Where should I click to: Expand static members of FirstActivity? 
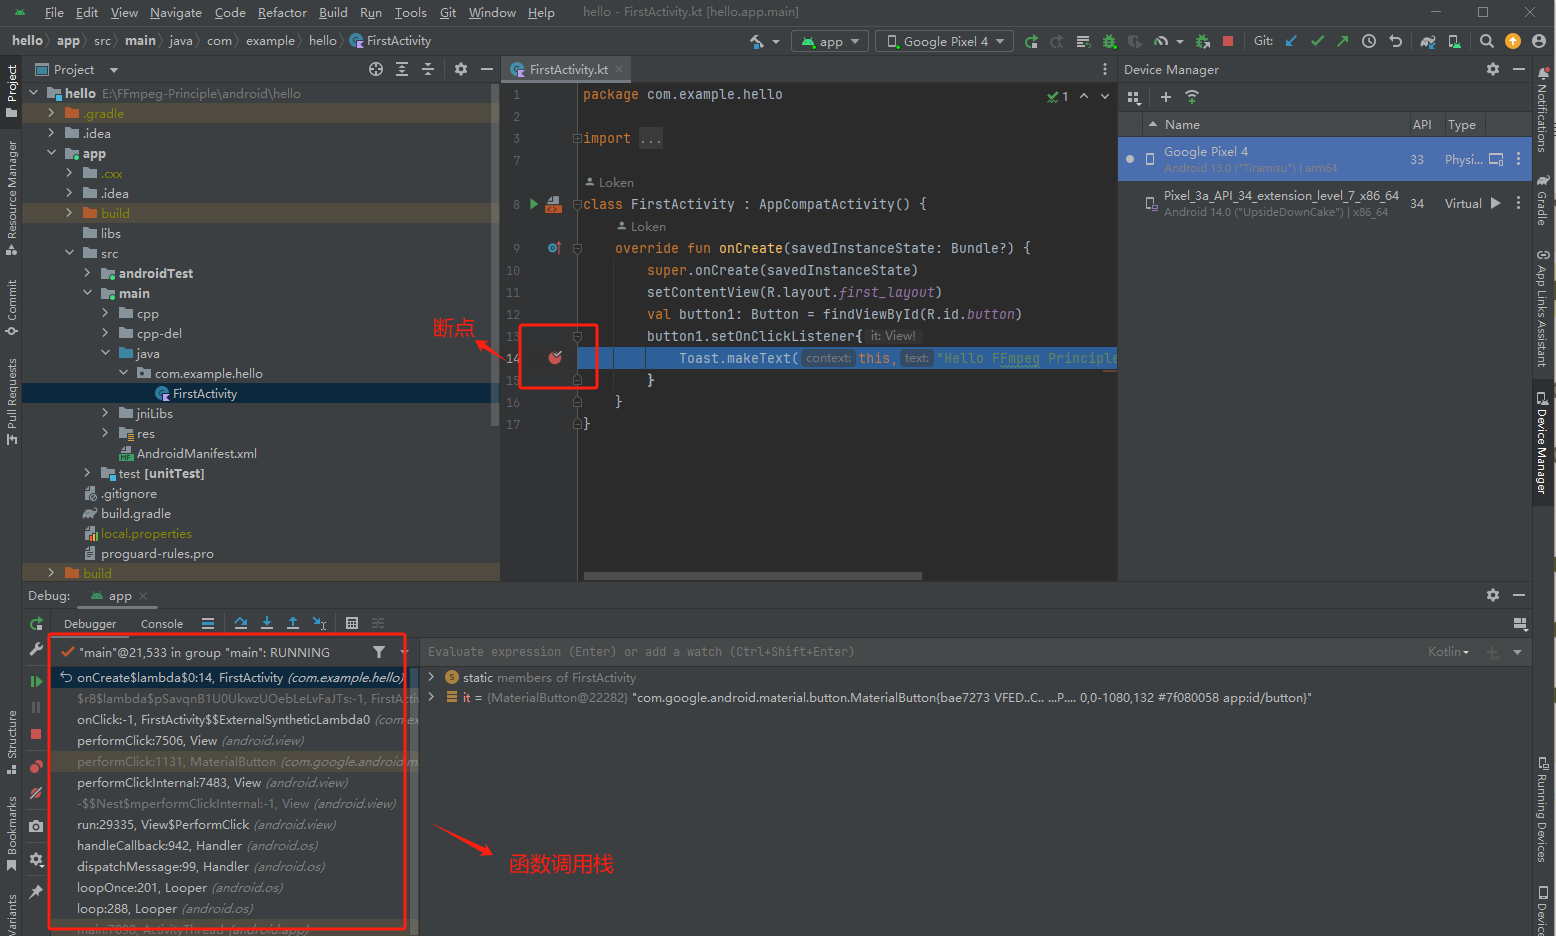tap(432, 677)
